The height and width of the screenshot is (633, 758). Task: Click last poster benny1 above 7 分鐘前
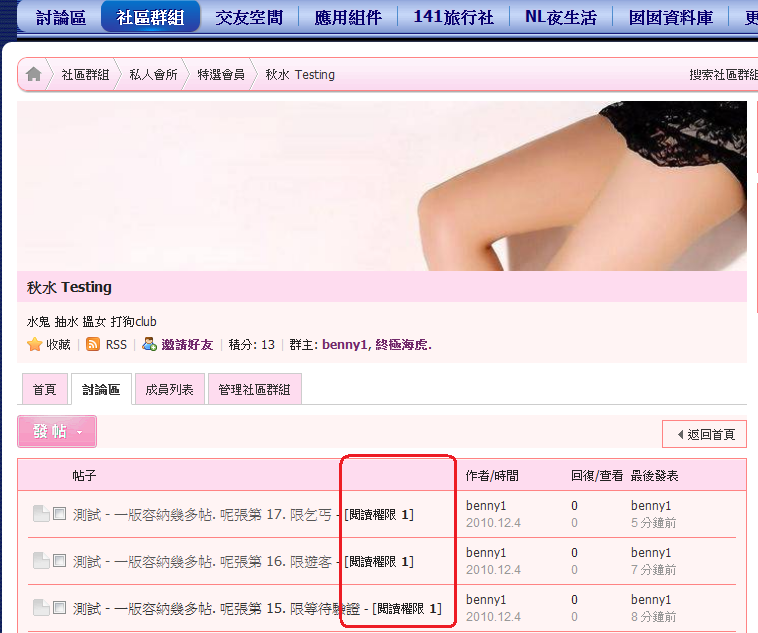(651, 552)
